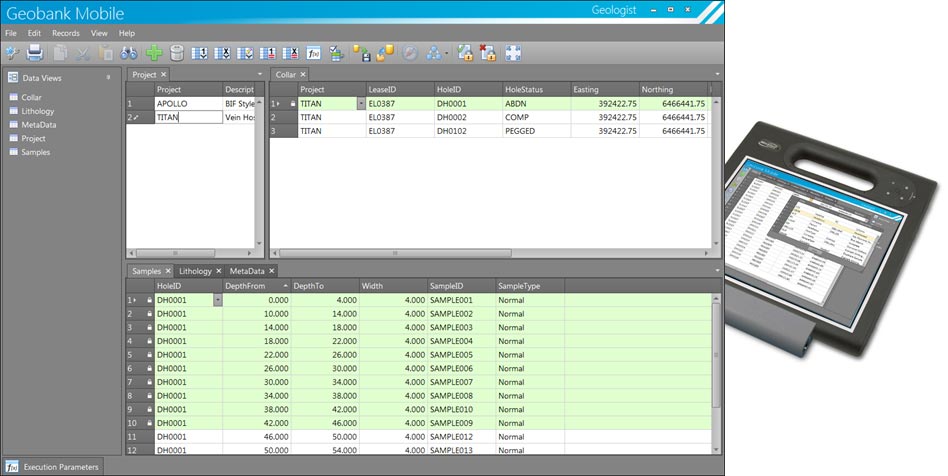
Task: Click the database save/export toolbar icon
Action: coord(362,53)
